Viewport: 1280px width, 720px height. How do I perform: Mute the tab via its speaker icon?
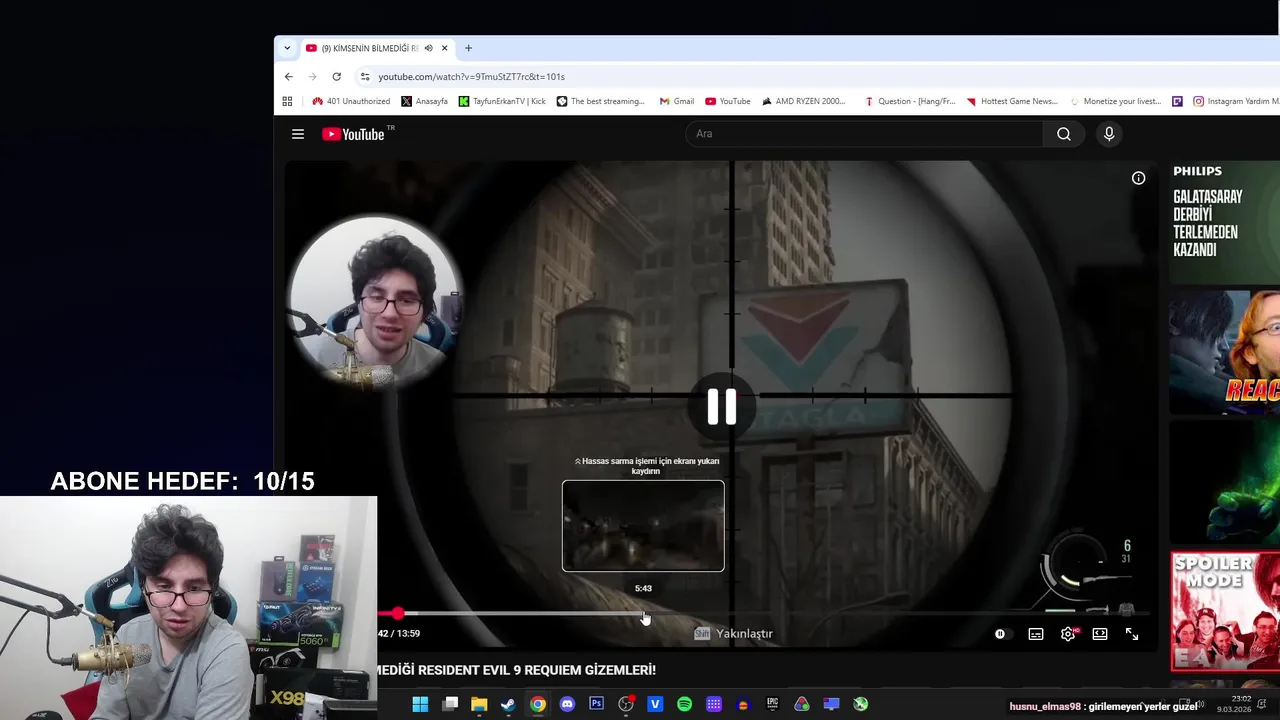428,48
